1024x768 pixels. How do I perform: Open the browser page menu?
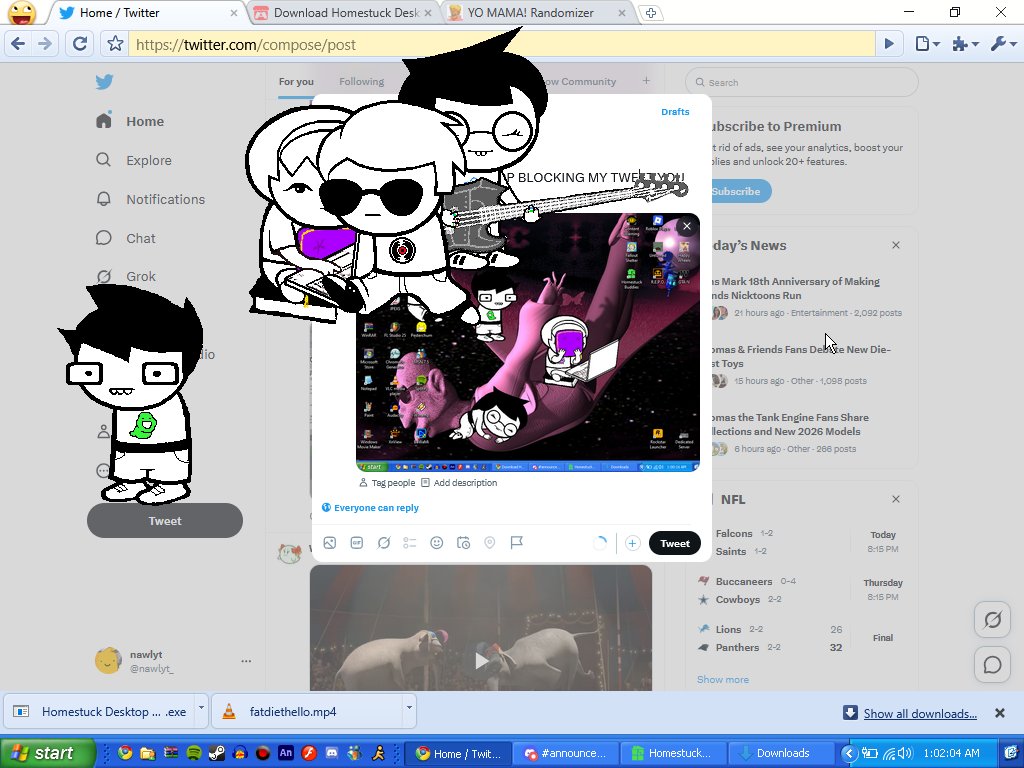927,44
